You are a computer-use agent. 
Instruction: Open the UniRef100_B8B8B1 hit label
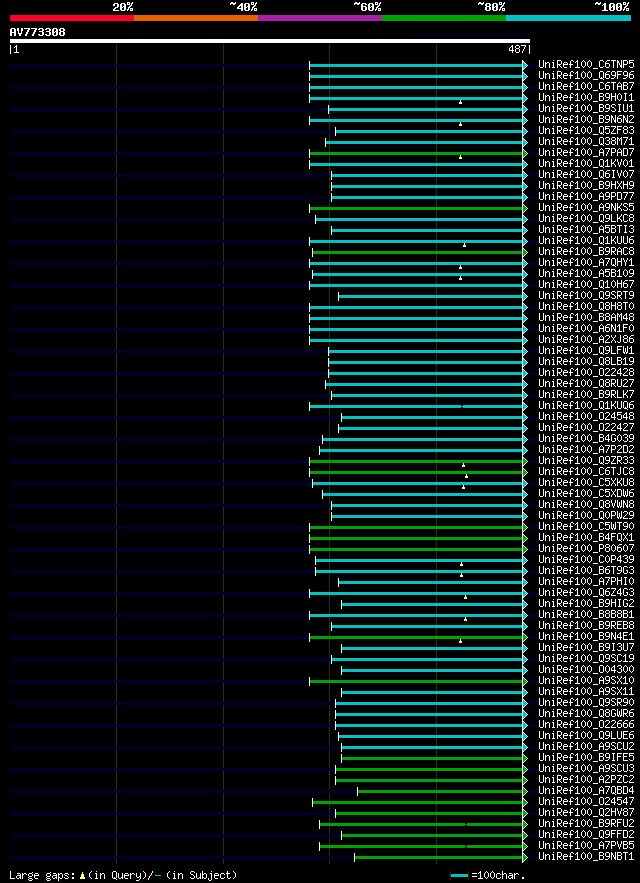point(586,614)
